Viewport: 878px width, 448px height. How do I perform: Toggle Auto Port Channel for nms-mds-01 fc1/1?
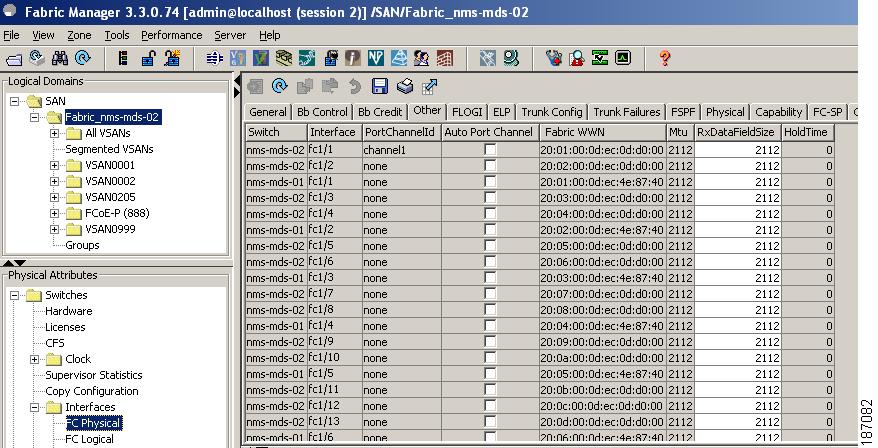coord(491,181)
